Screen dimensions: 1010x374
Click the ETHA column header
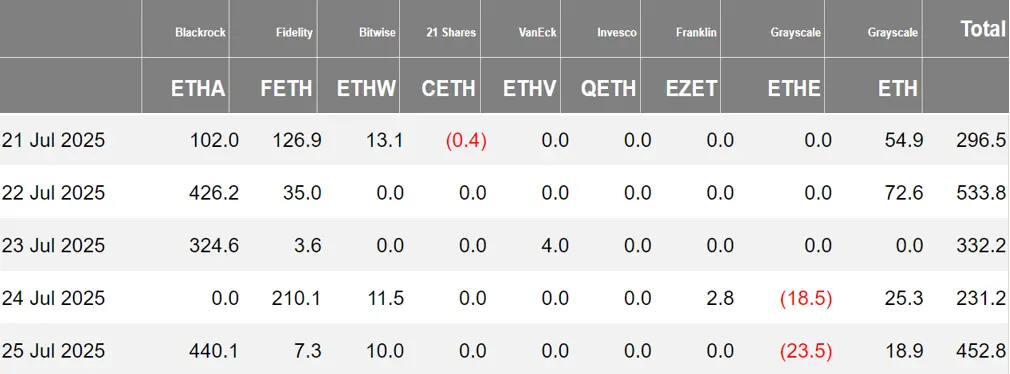198,88
